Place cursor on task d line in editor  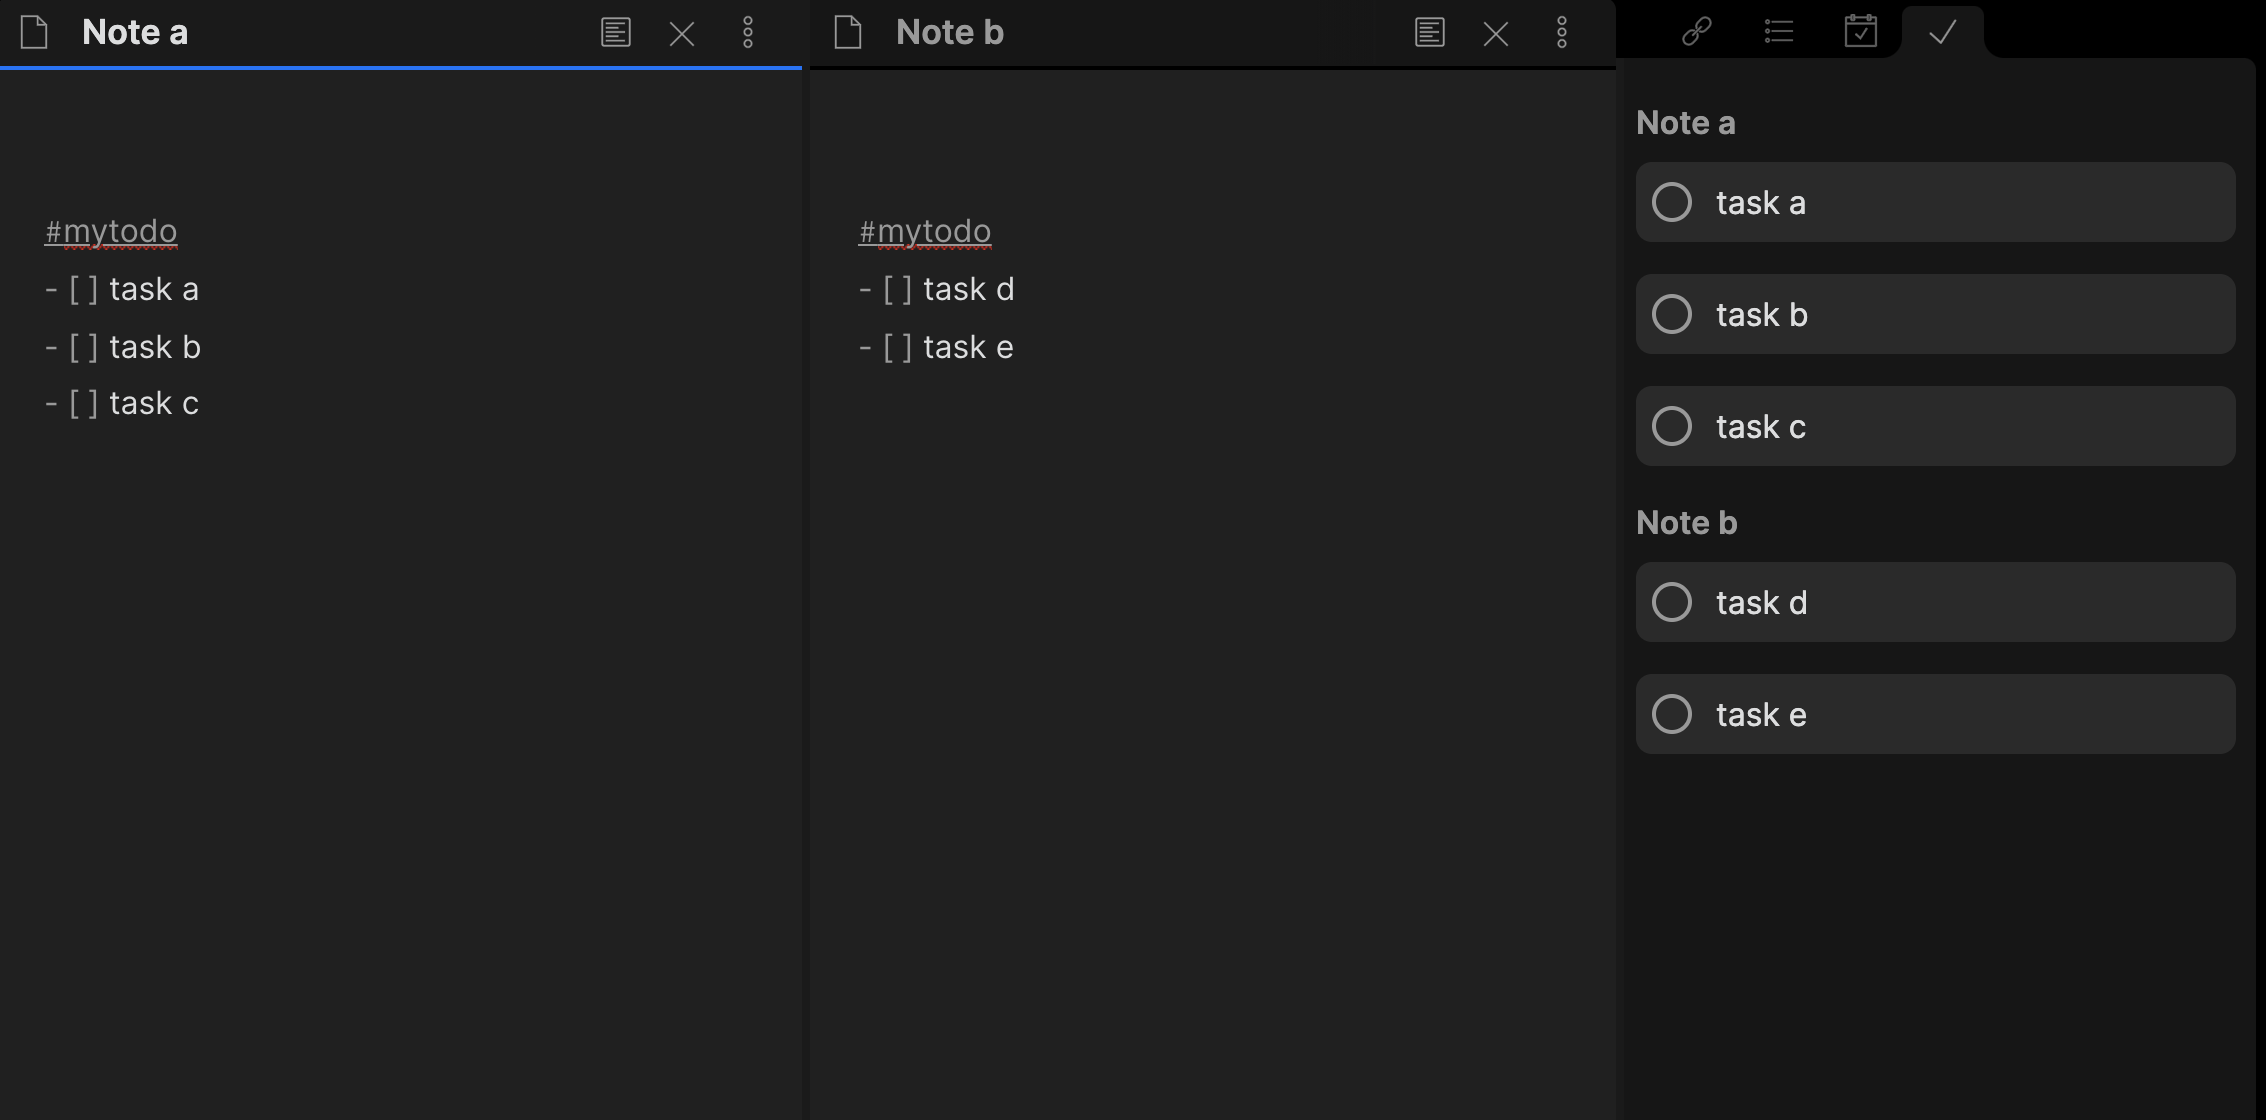coord(968,290)
